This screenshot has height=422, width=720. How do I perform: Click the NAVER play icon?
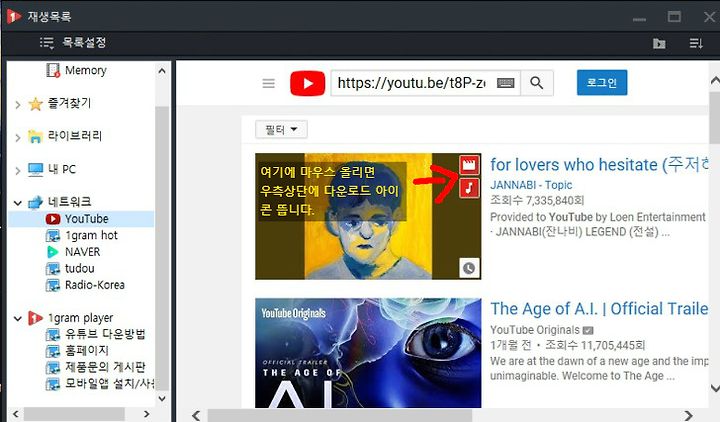click(53, 252)
